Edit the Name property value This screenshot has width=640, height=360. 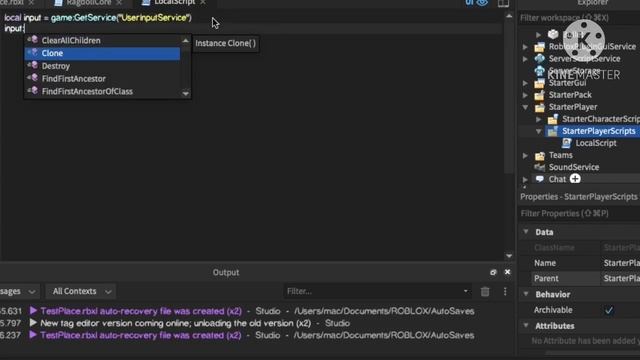pyautogui.click(x=621, y=263)
